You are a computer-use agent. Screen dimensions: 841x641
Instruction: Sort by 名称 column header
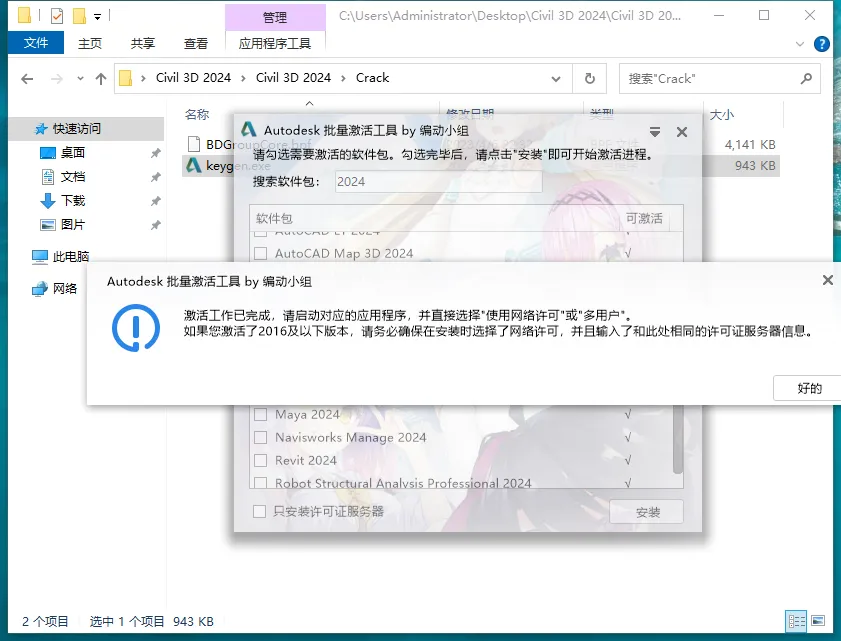click(x=196, y=114)
